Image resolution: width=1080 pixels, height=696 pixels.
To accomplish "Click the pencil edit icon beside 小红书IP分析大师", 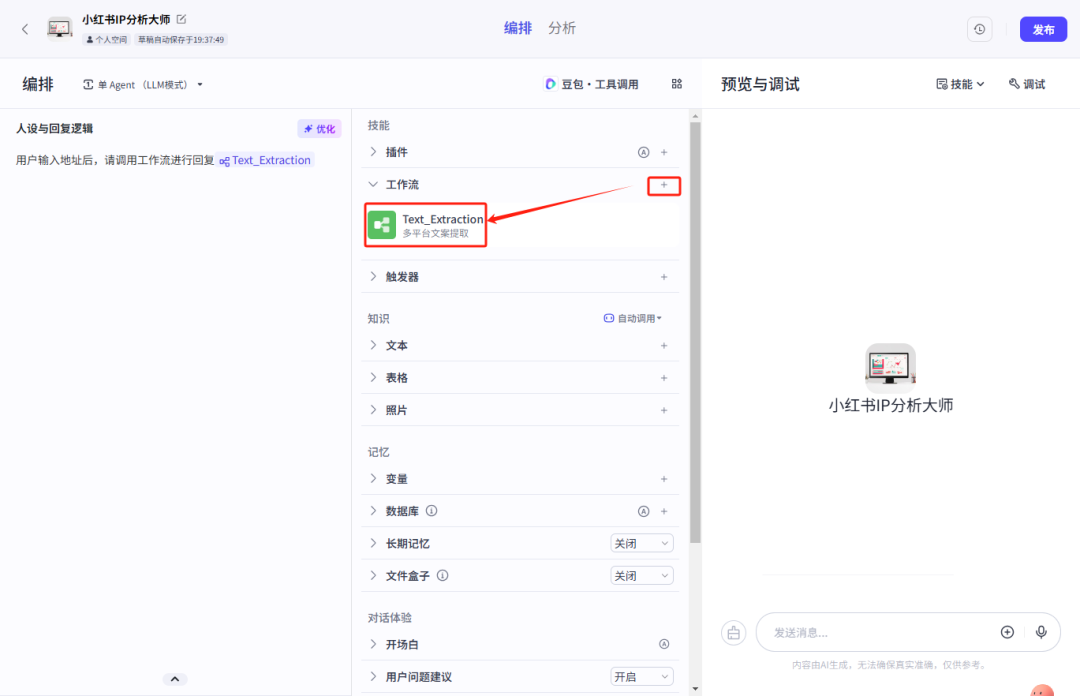I will click(180, 19).
